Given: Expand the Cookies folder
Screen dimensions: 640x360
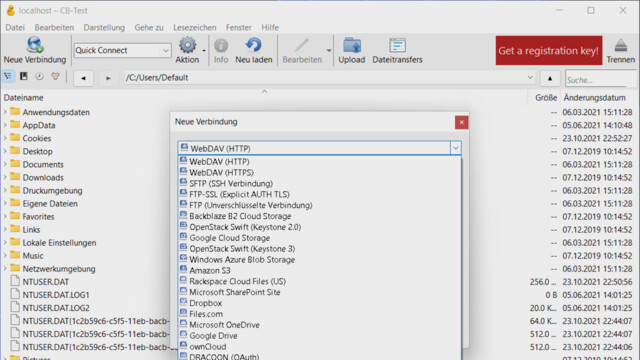Looking at the screenshot, I should 5,138.
